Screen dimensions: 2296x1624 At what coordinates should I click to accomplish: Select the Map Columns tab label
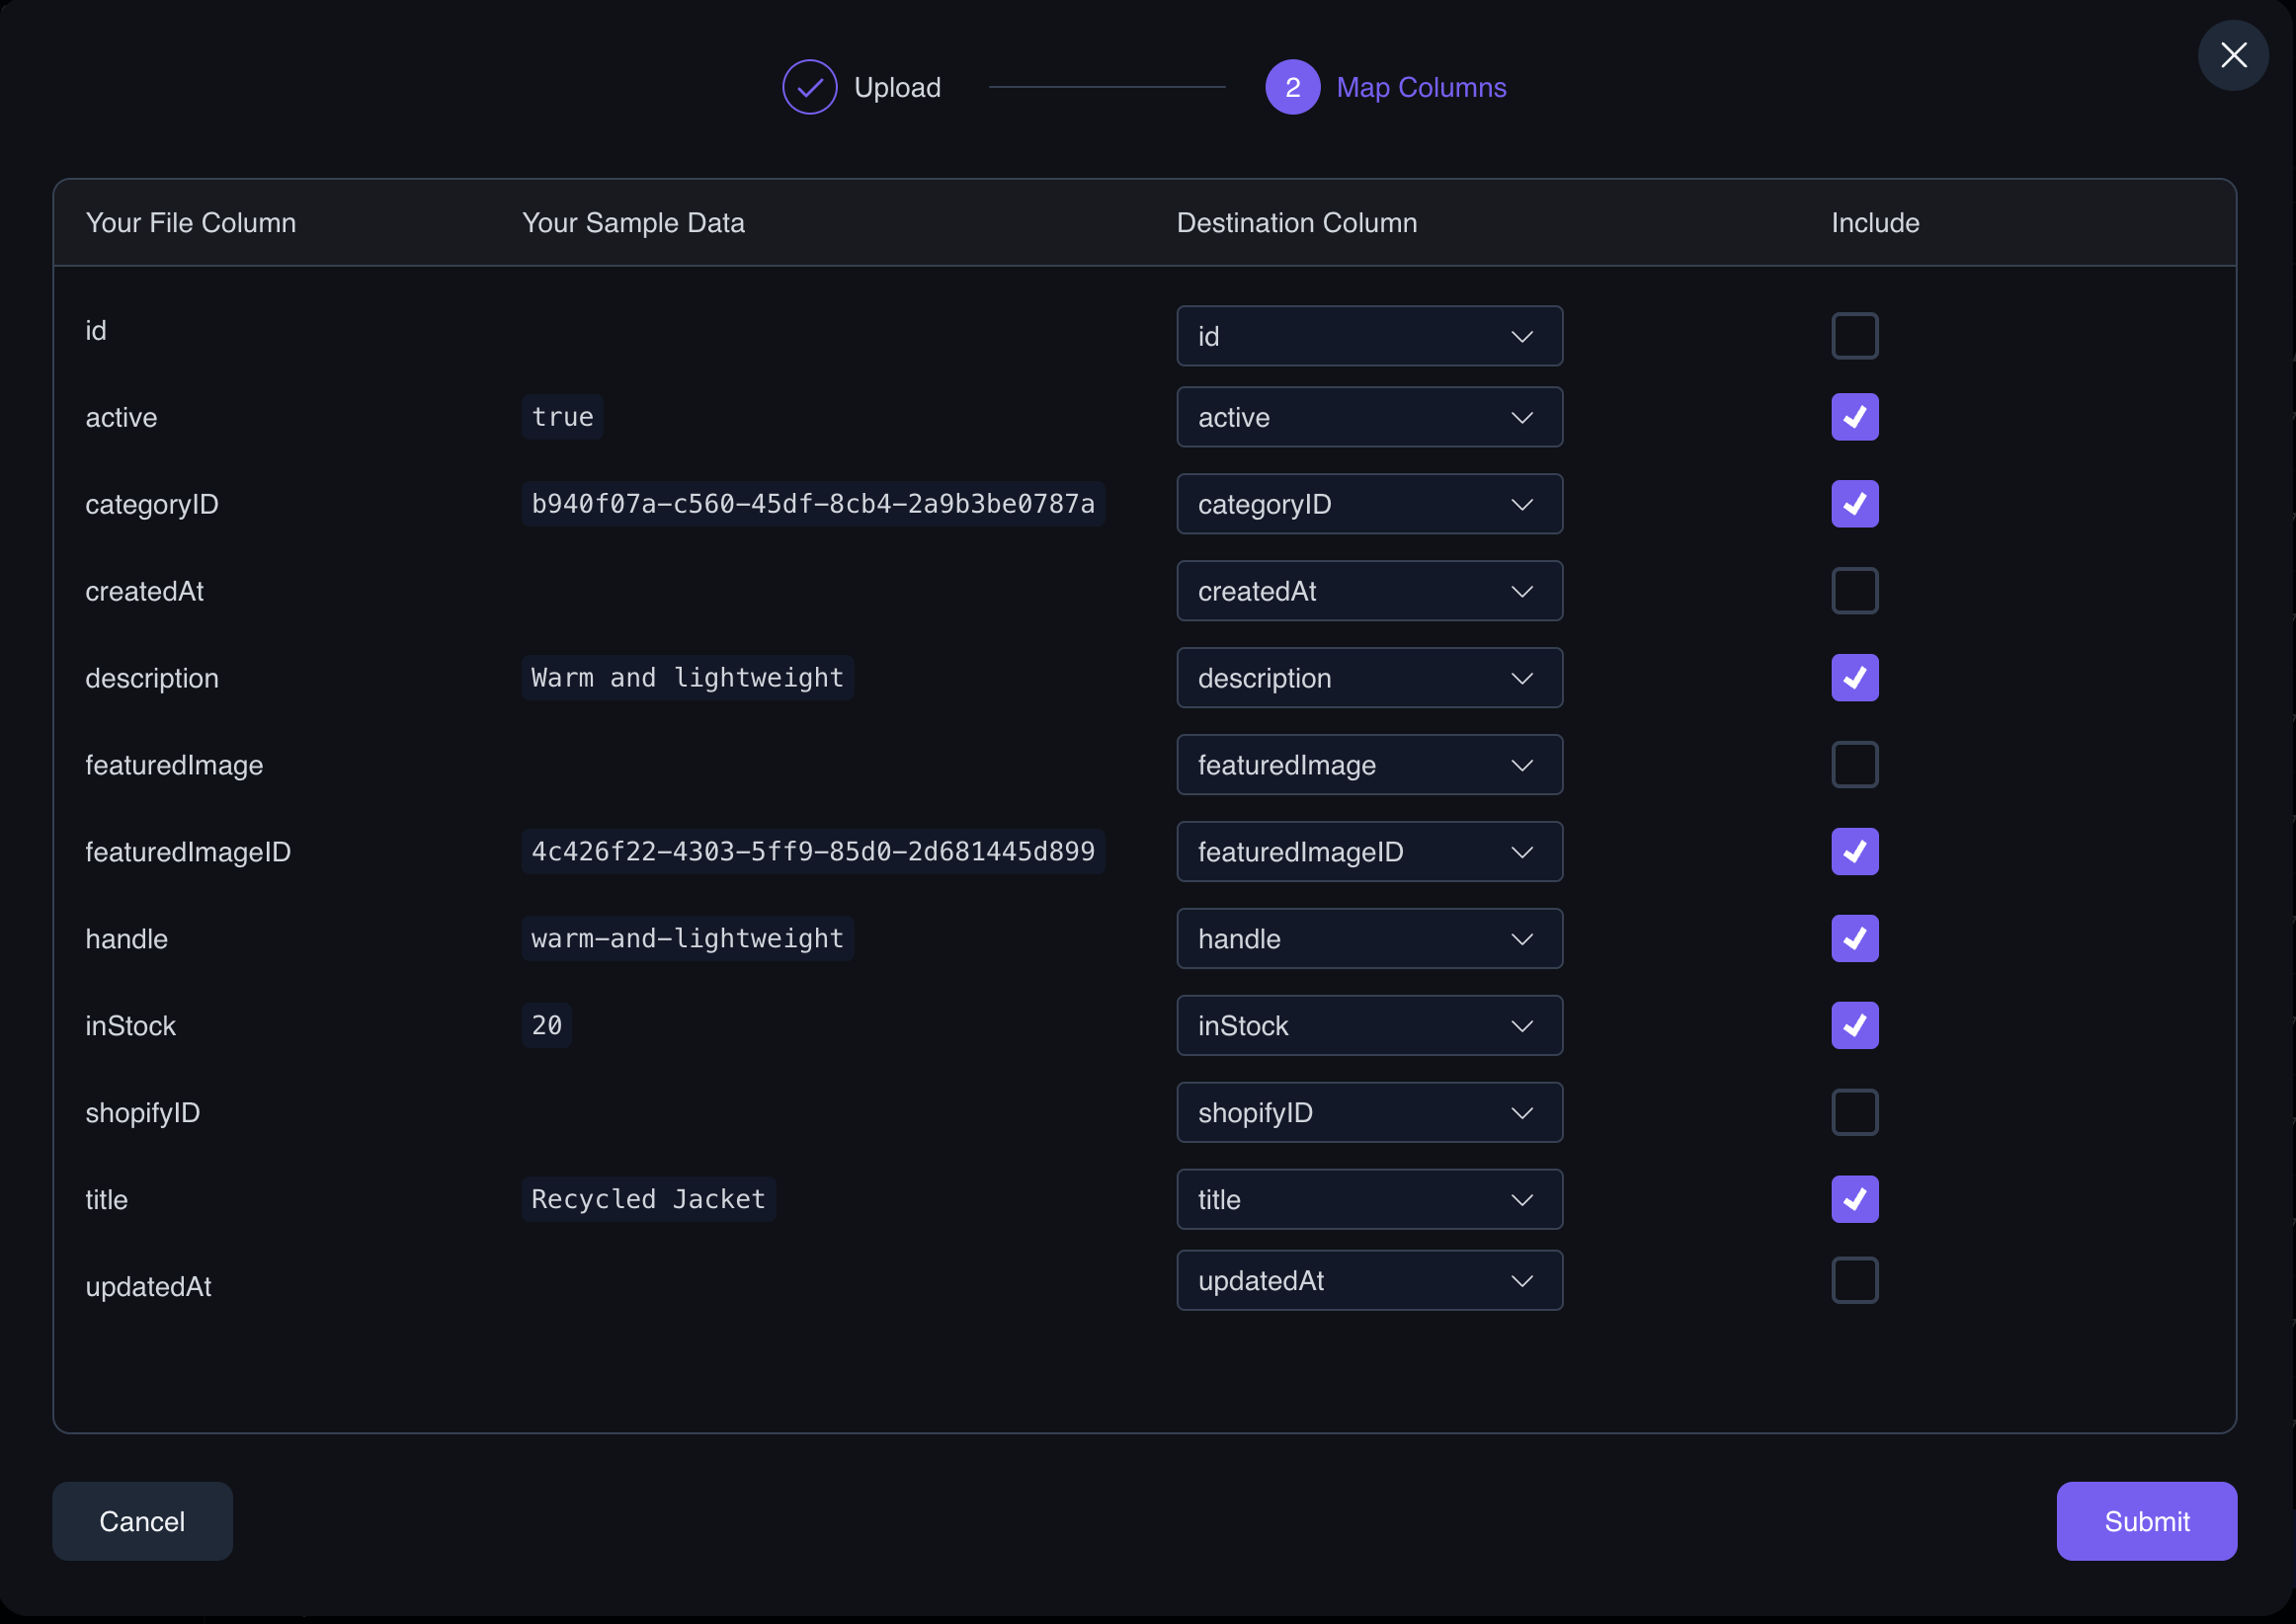point(1423,86)
